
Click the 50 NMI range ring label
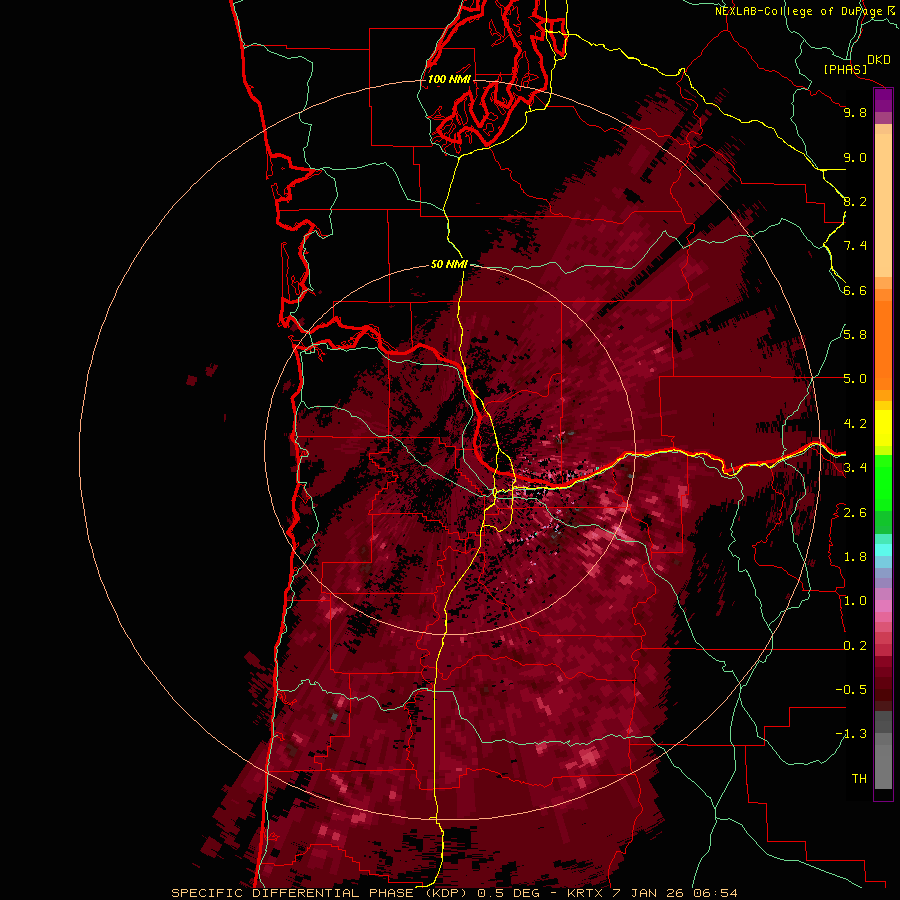[449, 264]
